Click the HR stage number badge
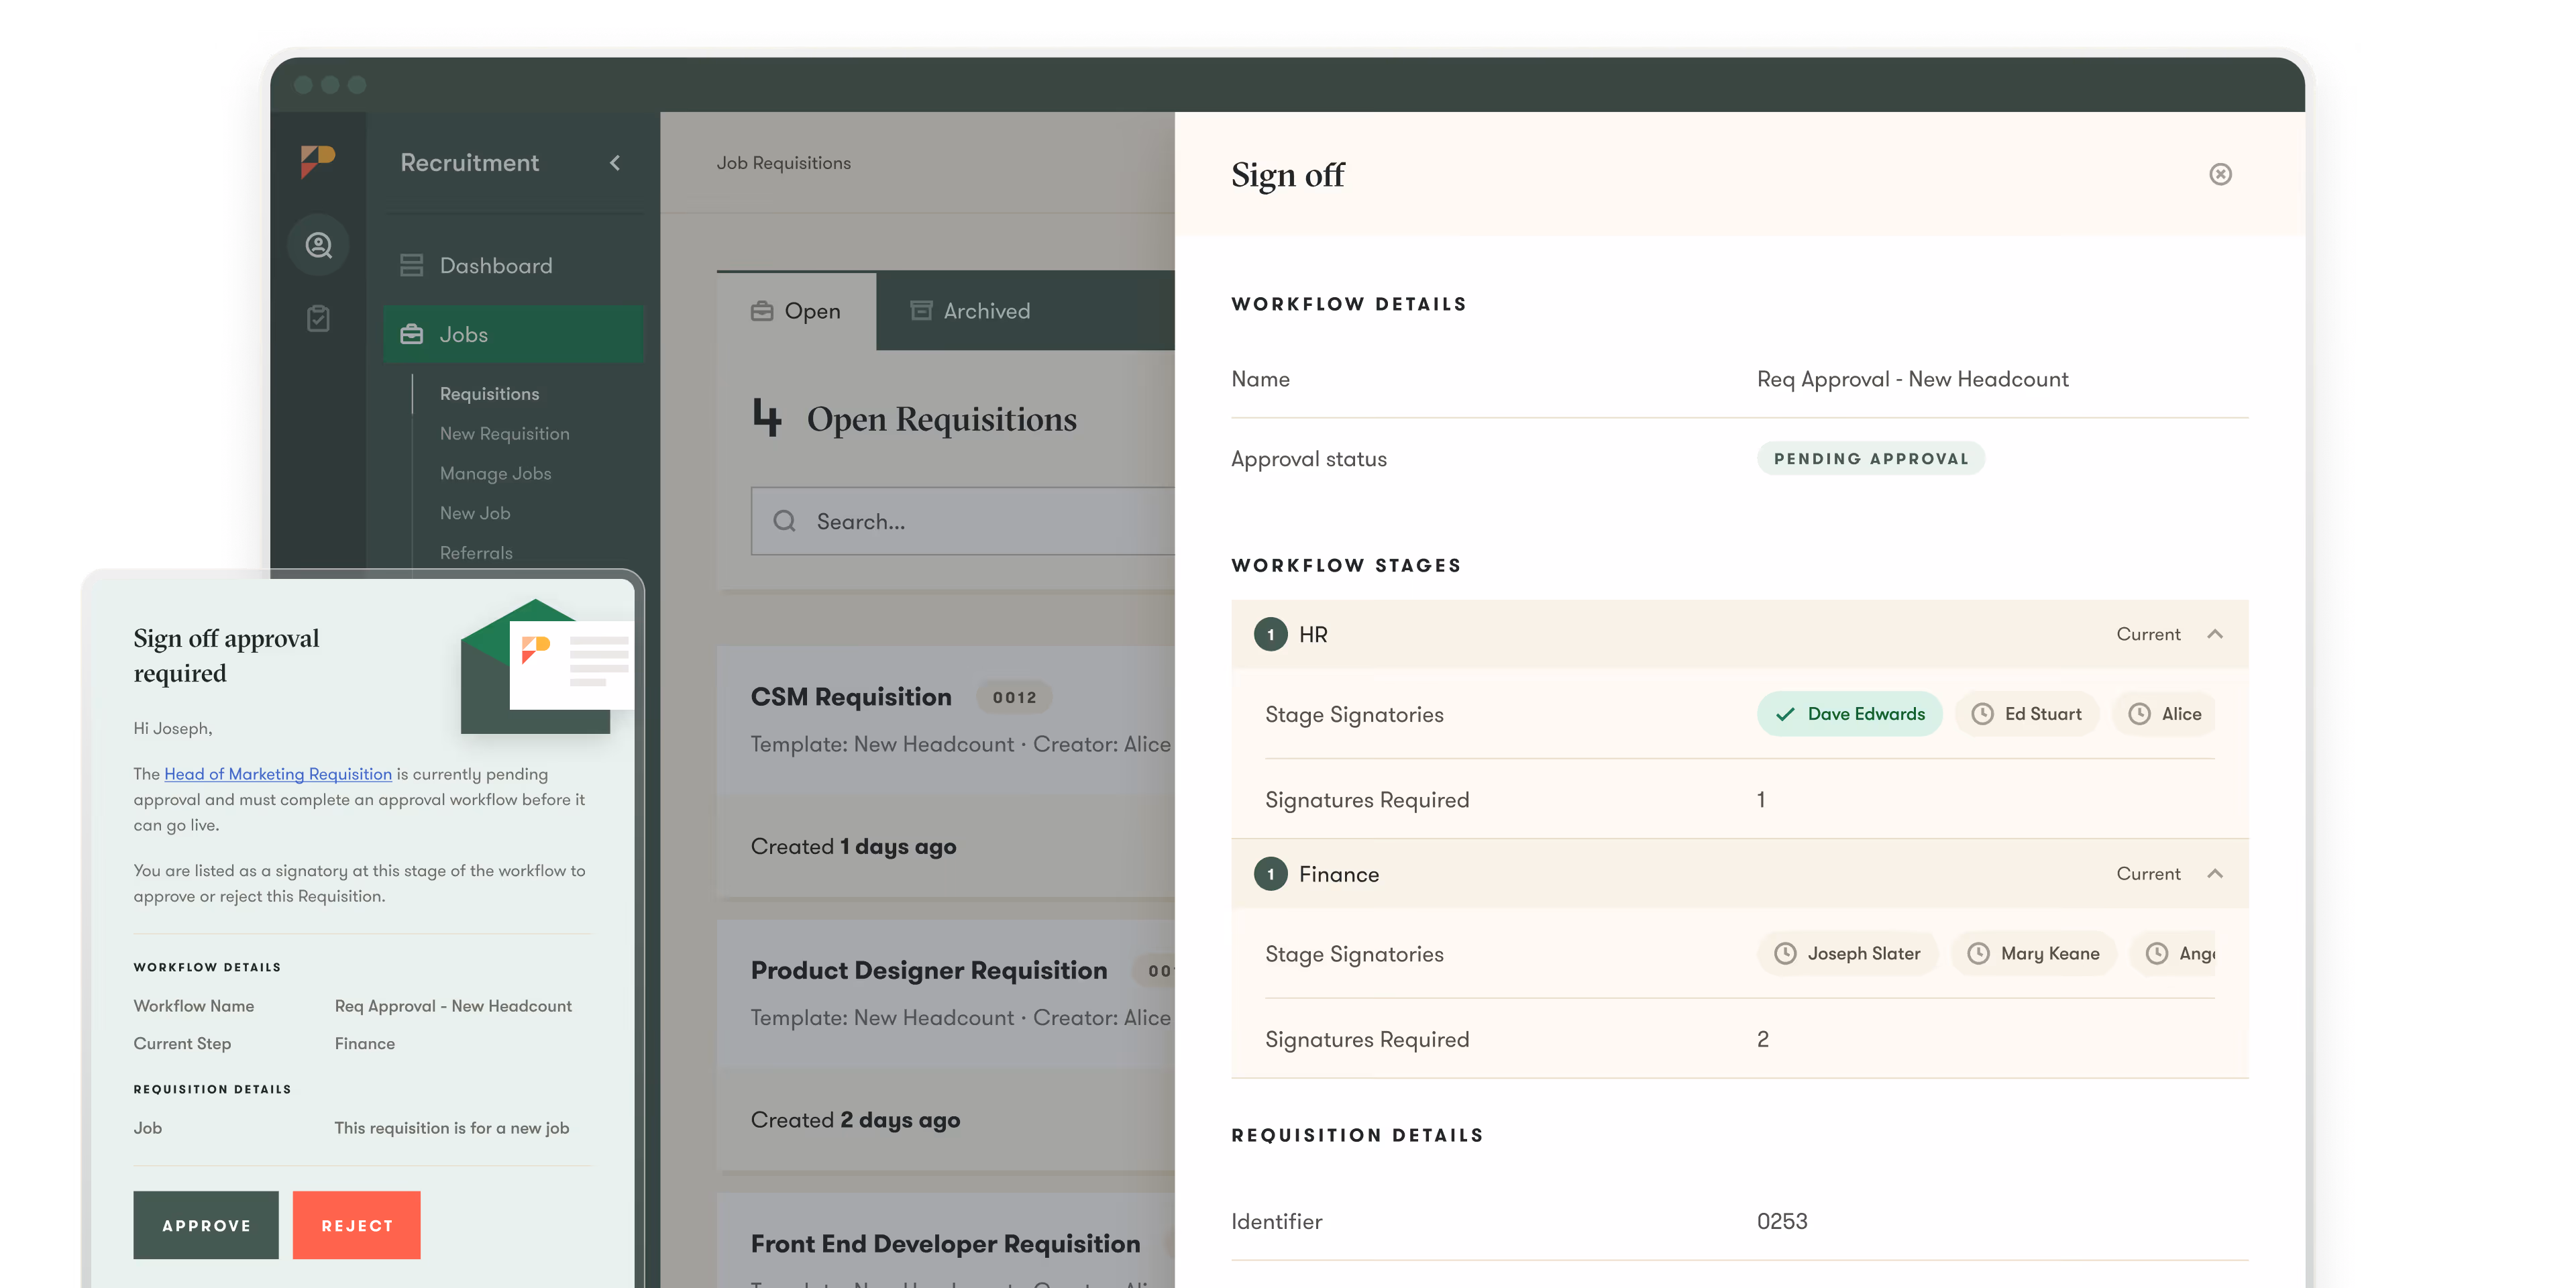Image resolution: width=2576 pixels, height=1288 pixels. pyautogui.click(x=1270, y=634)
